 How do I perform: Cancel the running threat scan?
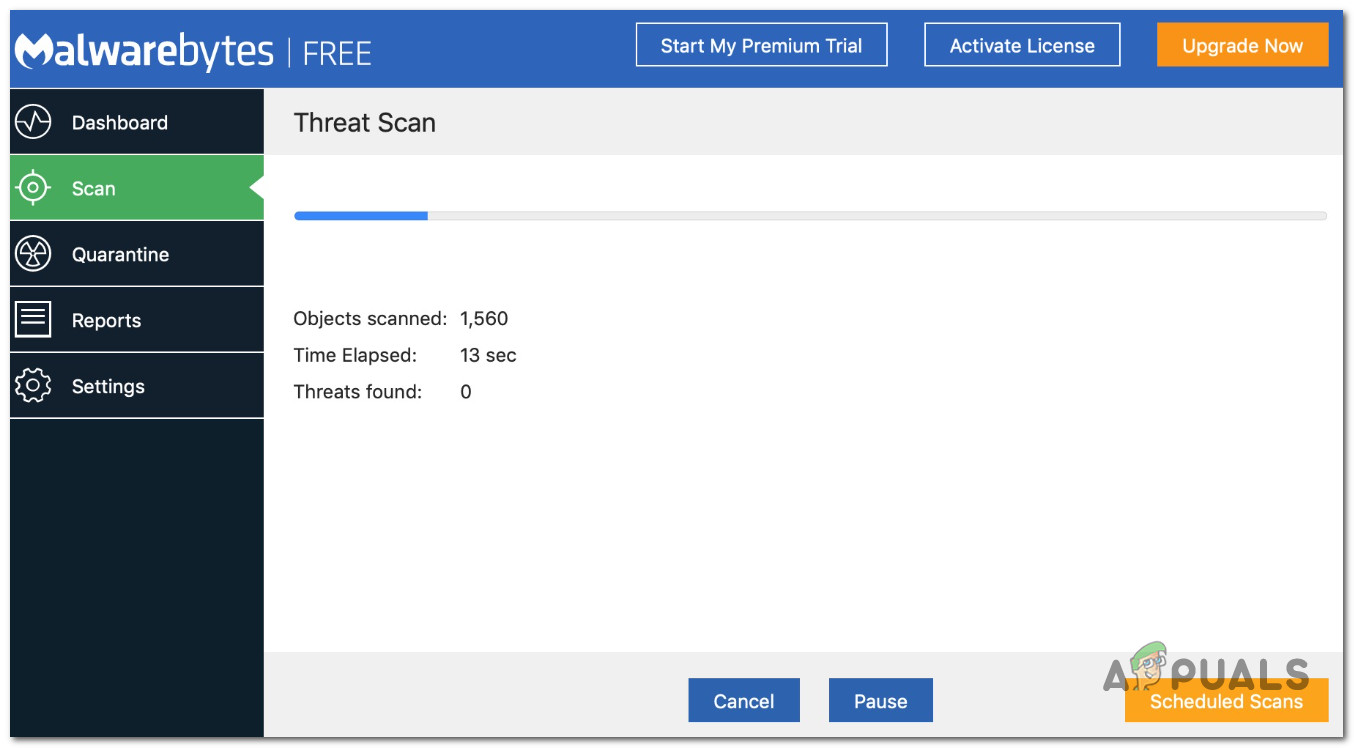tap(744, 701)
